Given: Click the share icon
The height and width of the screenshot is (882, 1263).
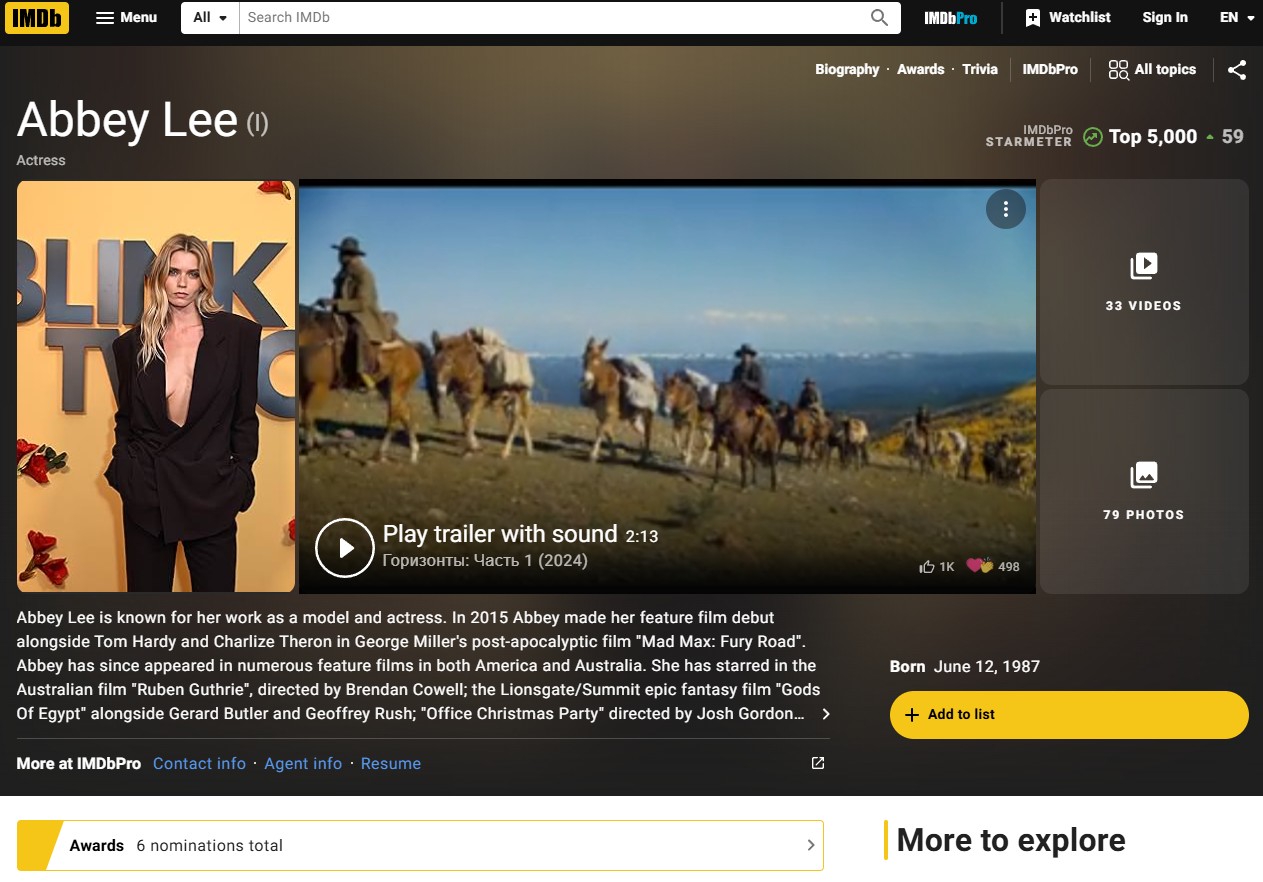Looking at the screenshot, I should 1237,70.
